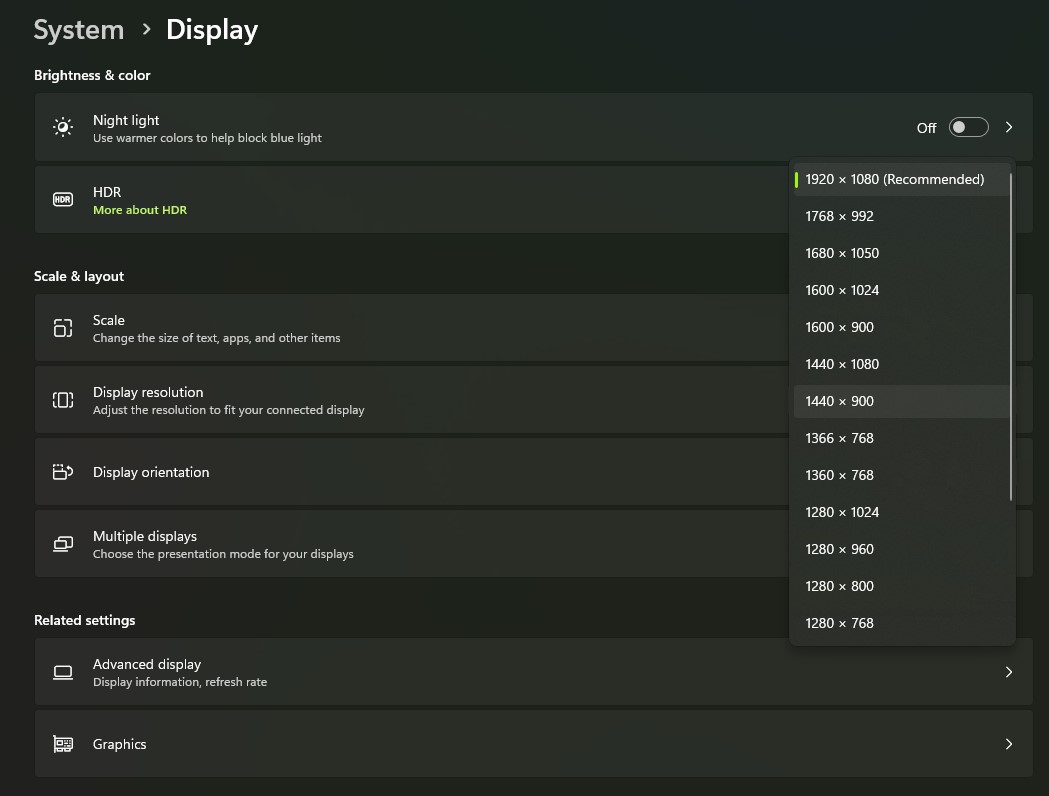Click 'Change the size of text, apps' description

click(217, 338)
